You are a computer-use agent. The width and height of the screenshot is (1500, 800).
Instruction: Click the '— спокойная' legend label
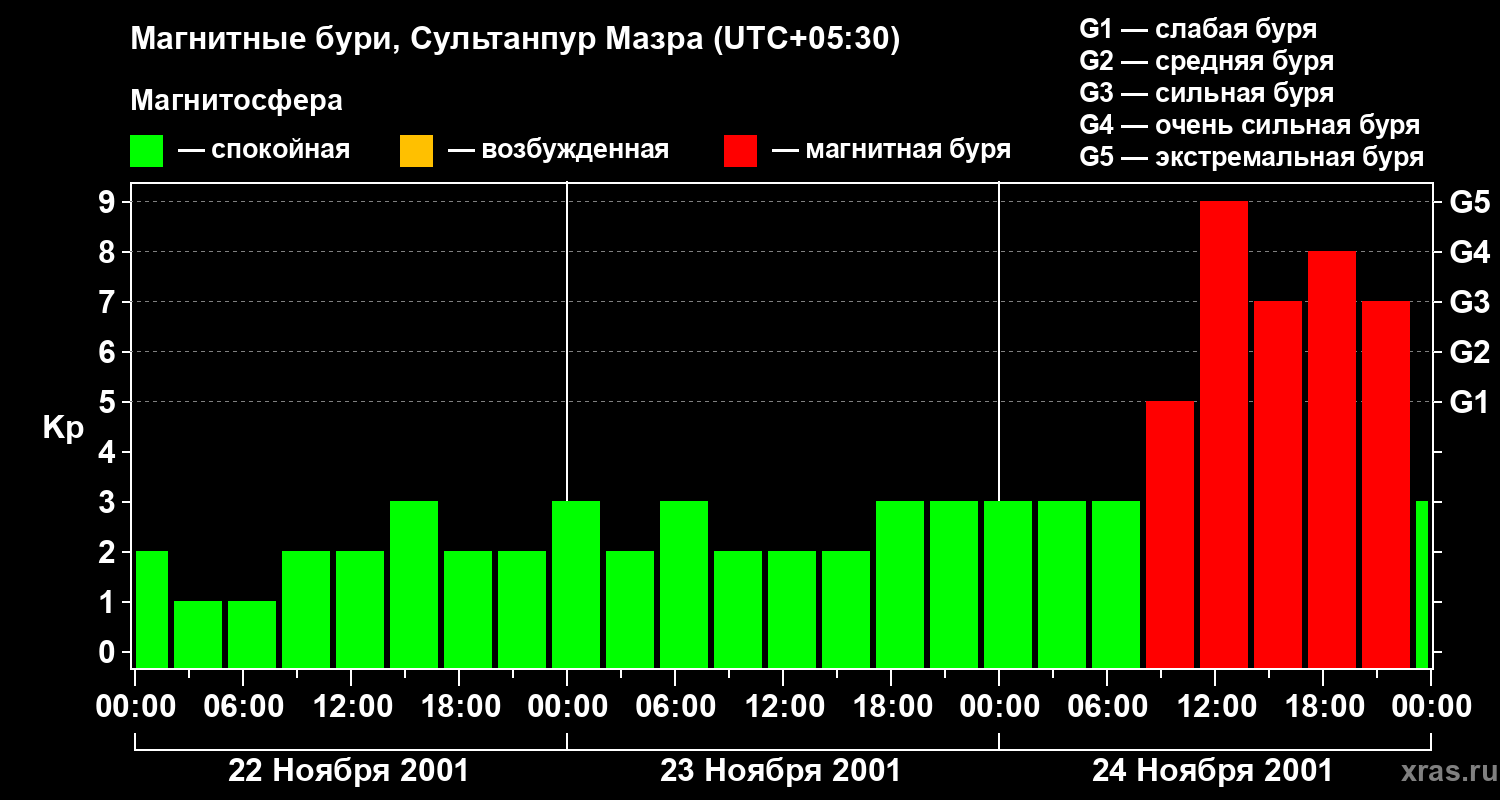[x=264, y=151]
